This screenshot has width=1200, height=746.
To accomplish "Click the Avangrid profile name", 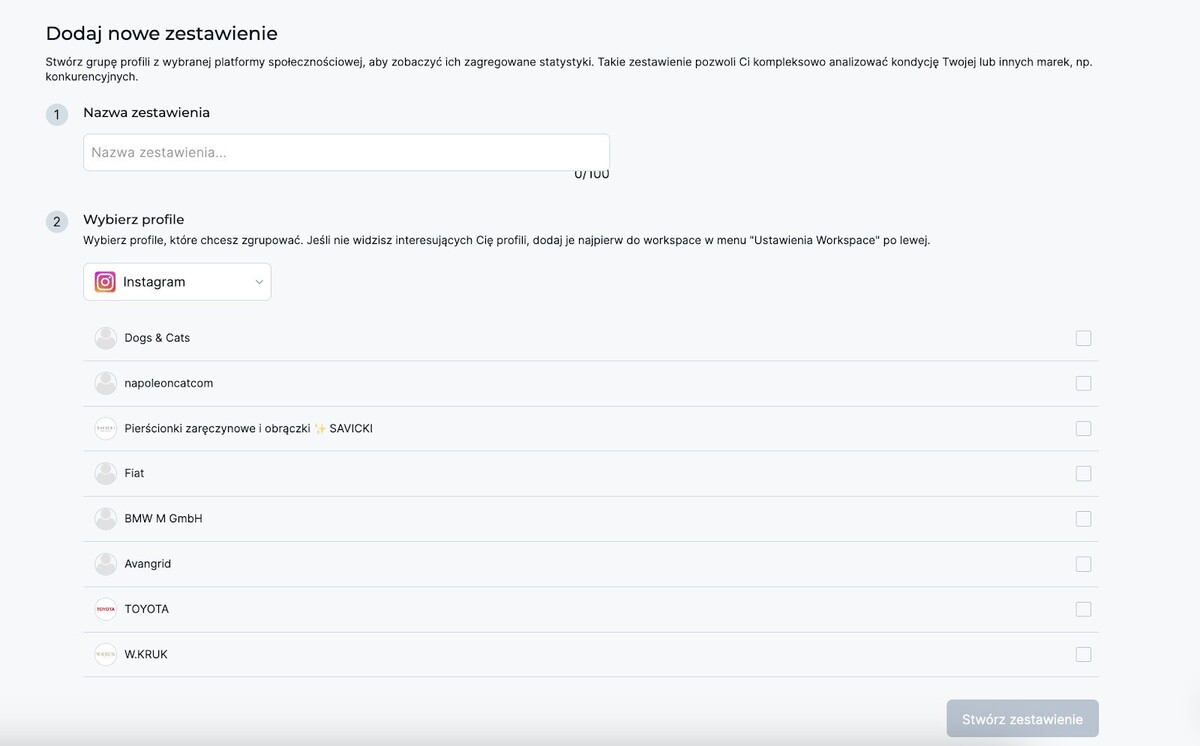I will [x=148, y=564].
